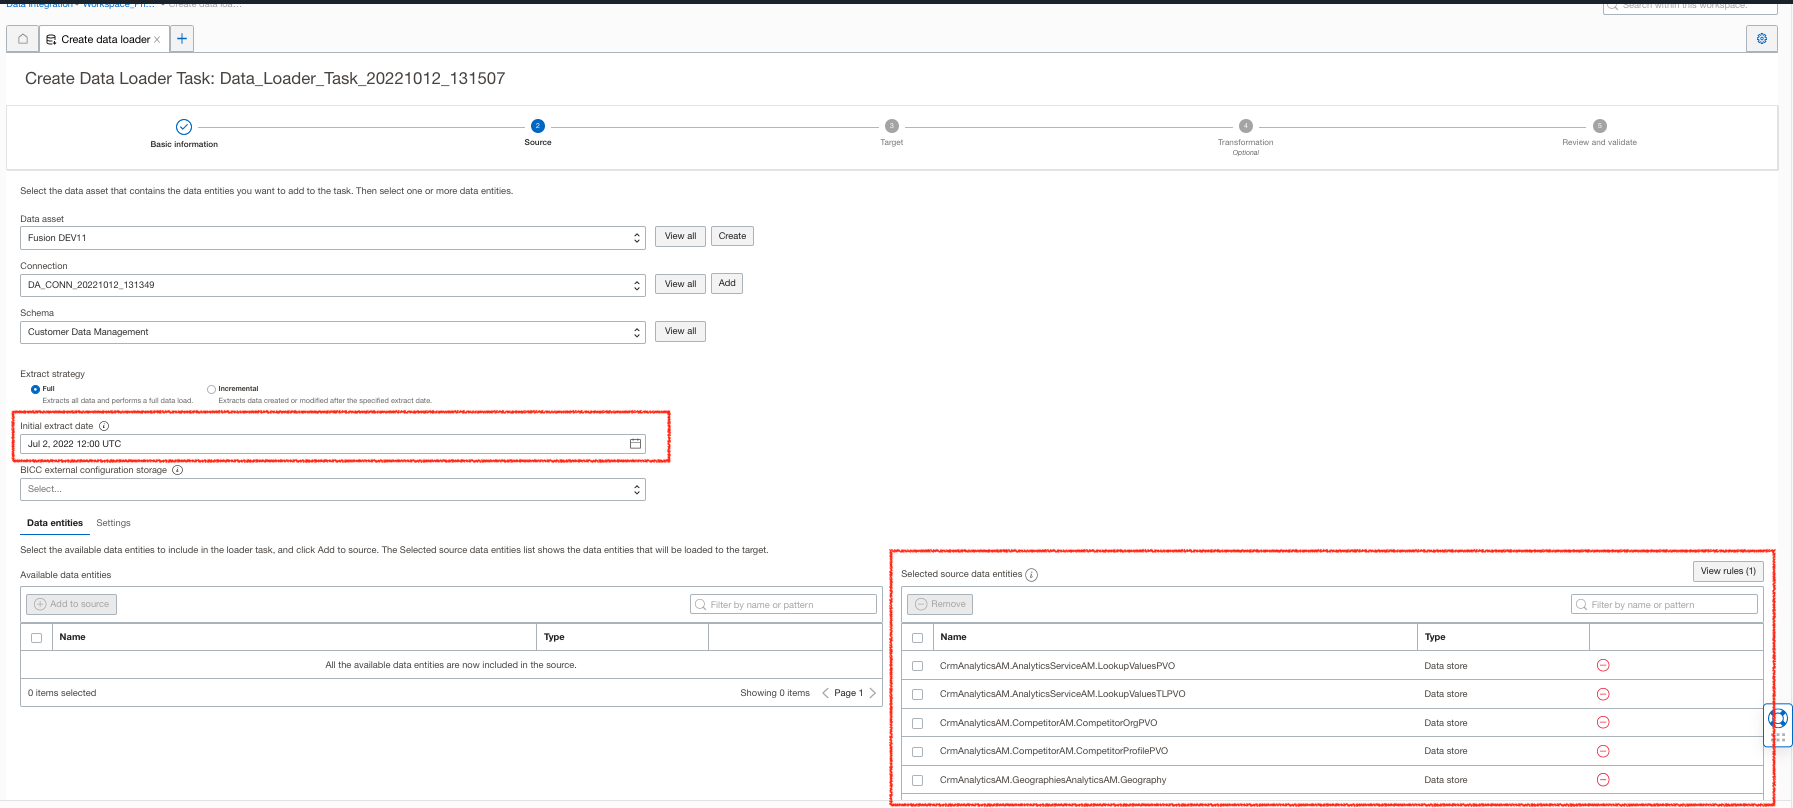The image size is (1793, 808).
Task: Filter available data entities by name
Action: [783, 604]
